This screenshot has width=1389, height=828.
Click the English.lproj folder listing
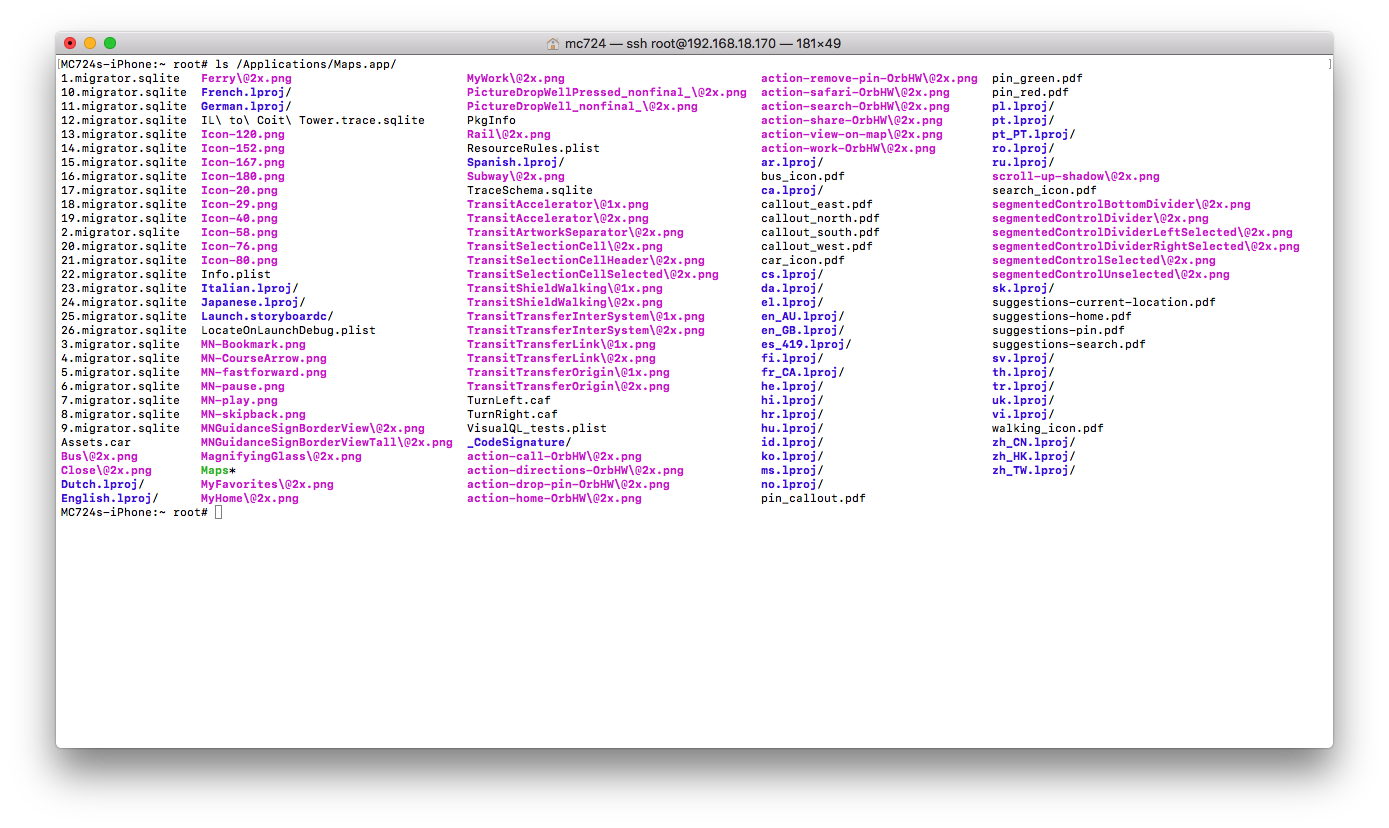coord(106,498)
